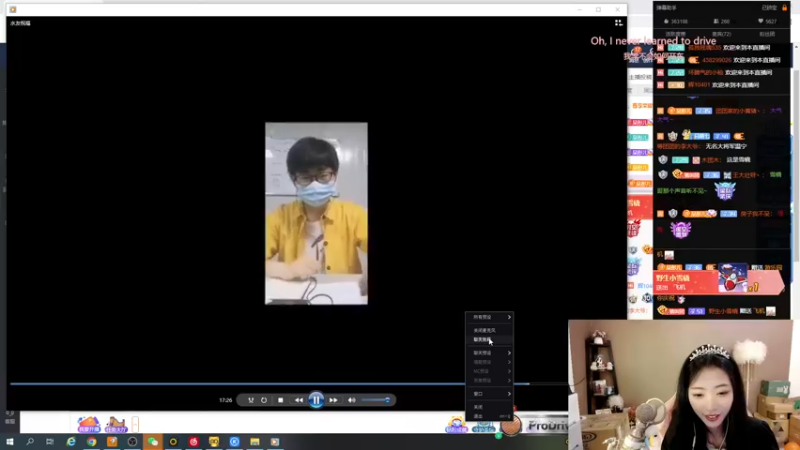Screen dimensions: 800x450
Task: Click the purple-labeled roller coaster icon below player
Action: tap(116, 424)
